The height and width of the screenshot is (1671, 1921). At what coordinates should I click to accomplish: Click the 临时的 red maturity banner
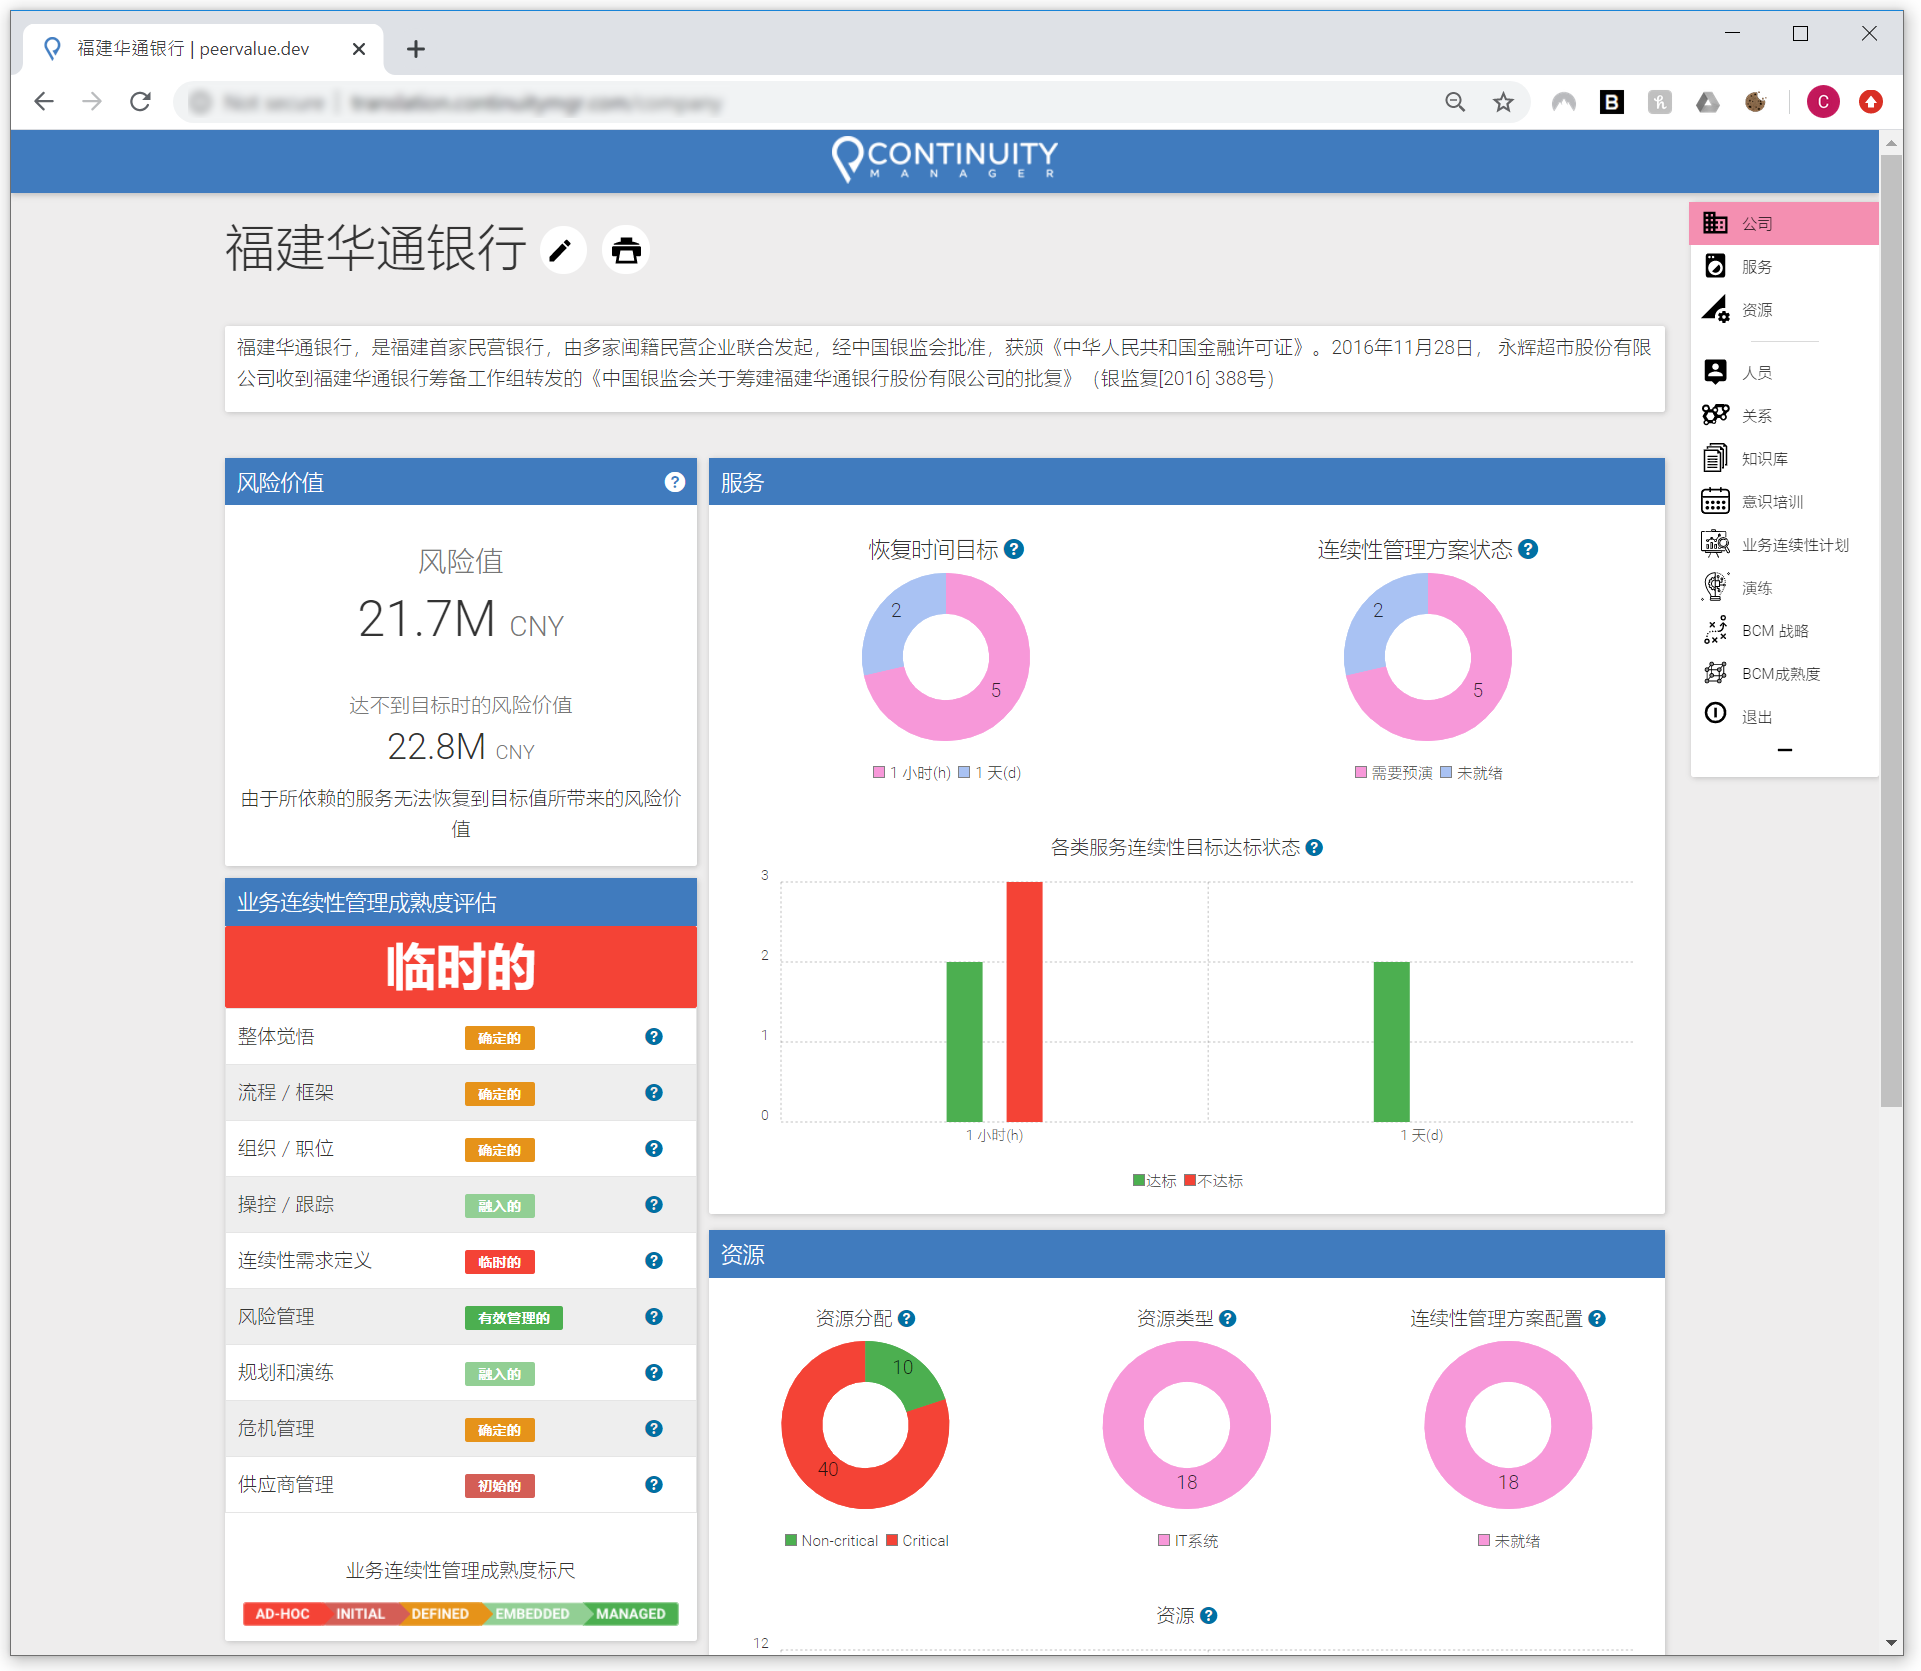(460, 967)
